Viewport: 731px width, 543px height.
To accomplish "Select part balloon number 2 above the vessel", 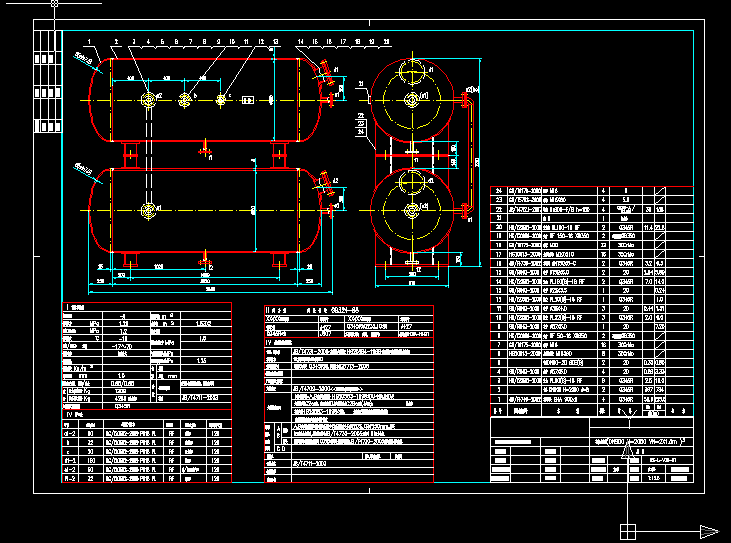I will click(116, 42).
